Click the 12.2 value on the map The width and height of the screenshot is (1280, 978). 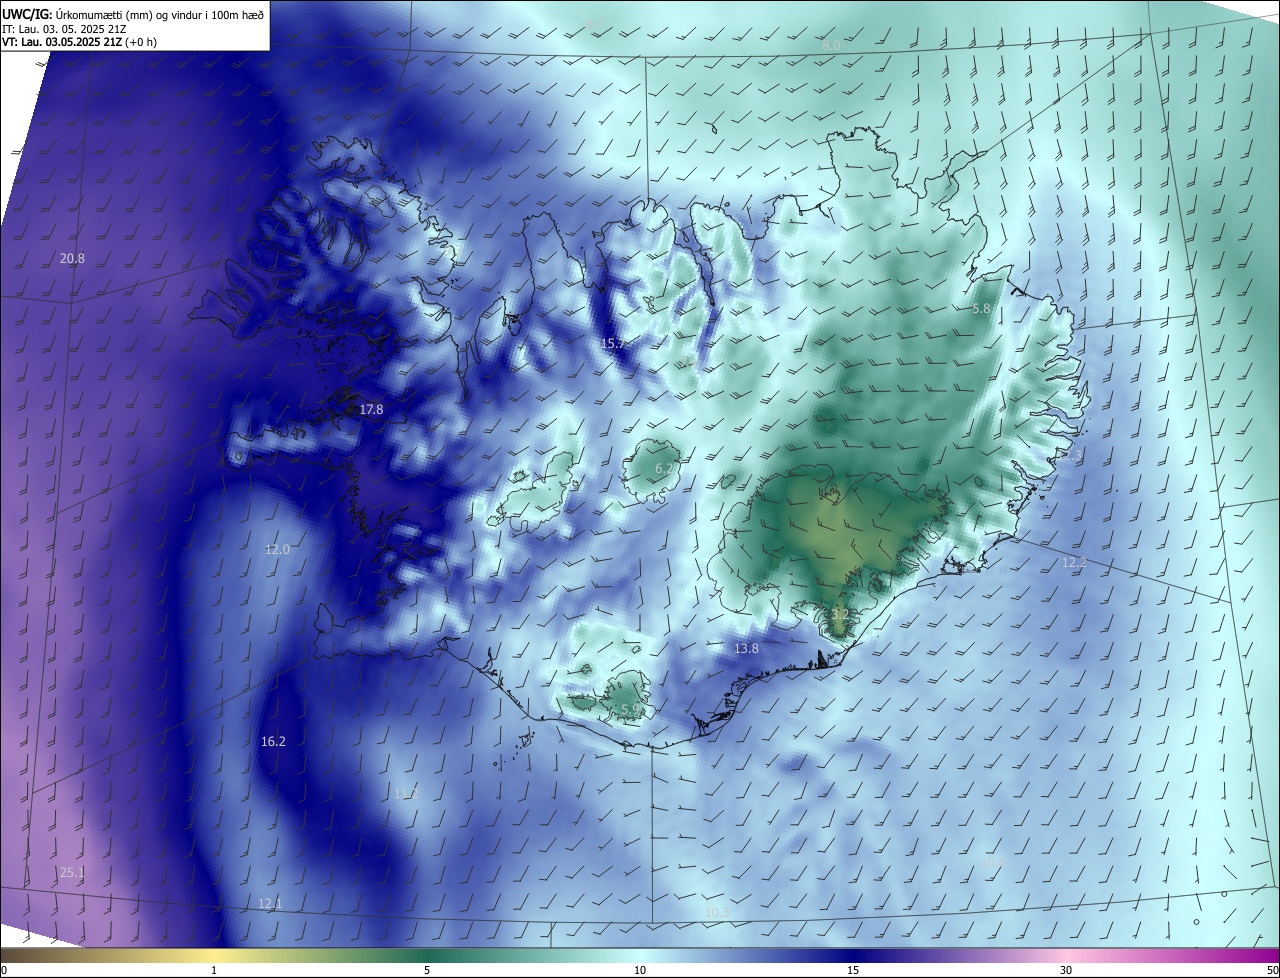[1074, 563]
